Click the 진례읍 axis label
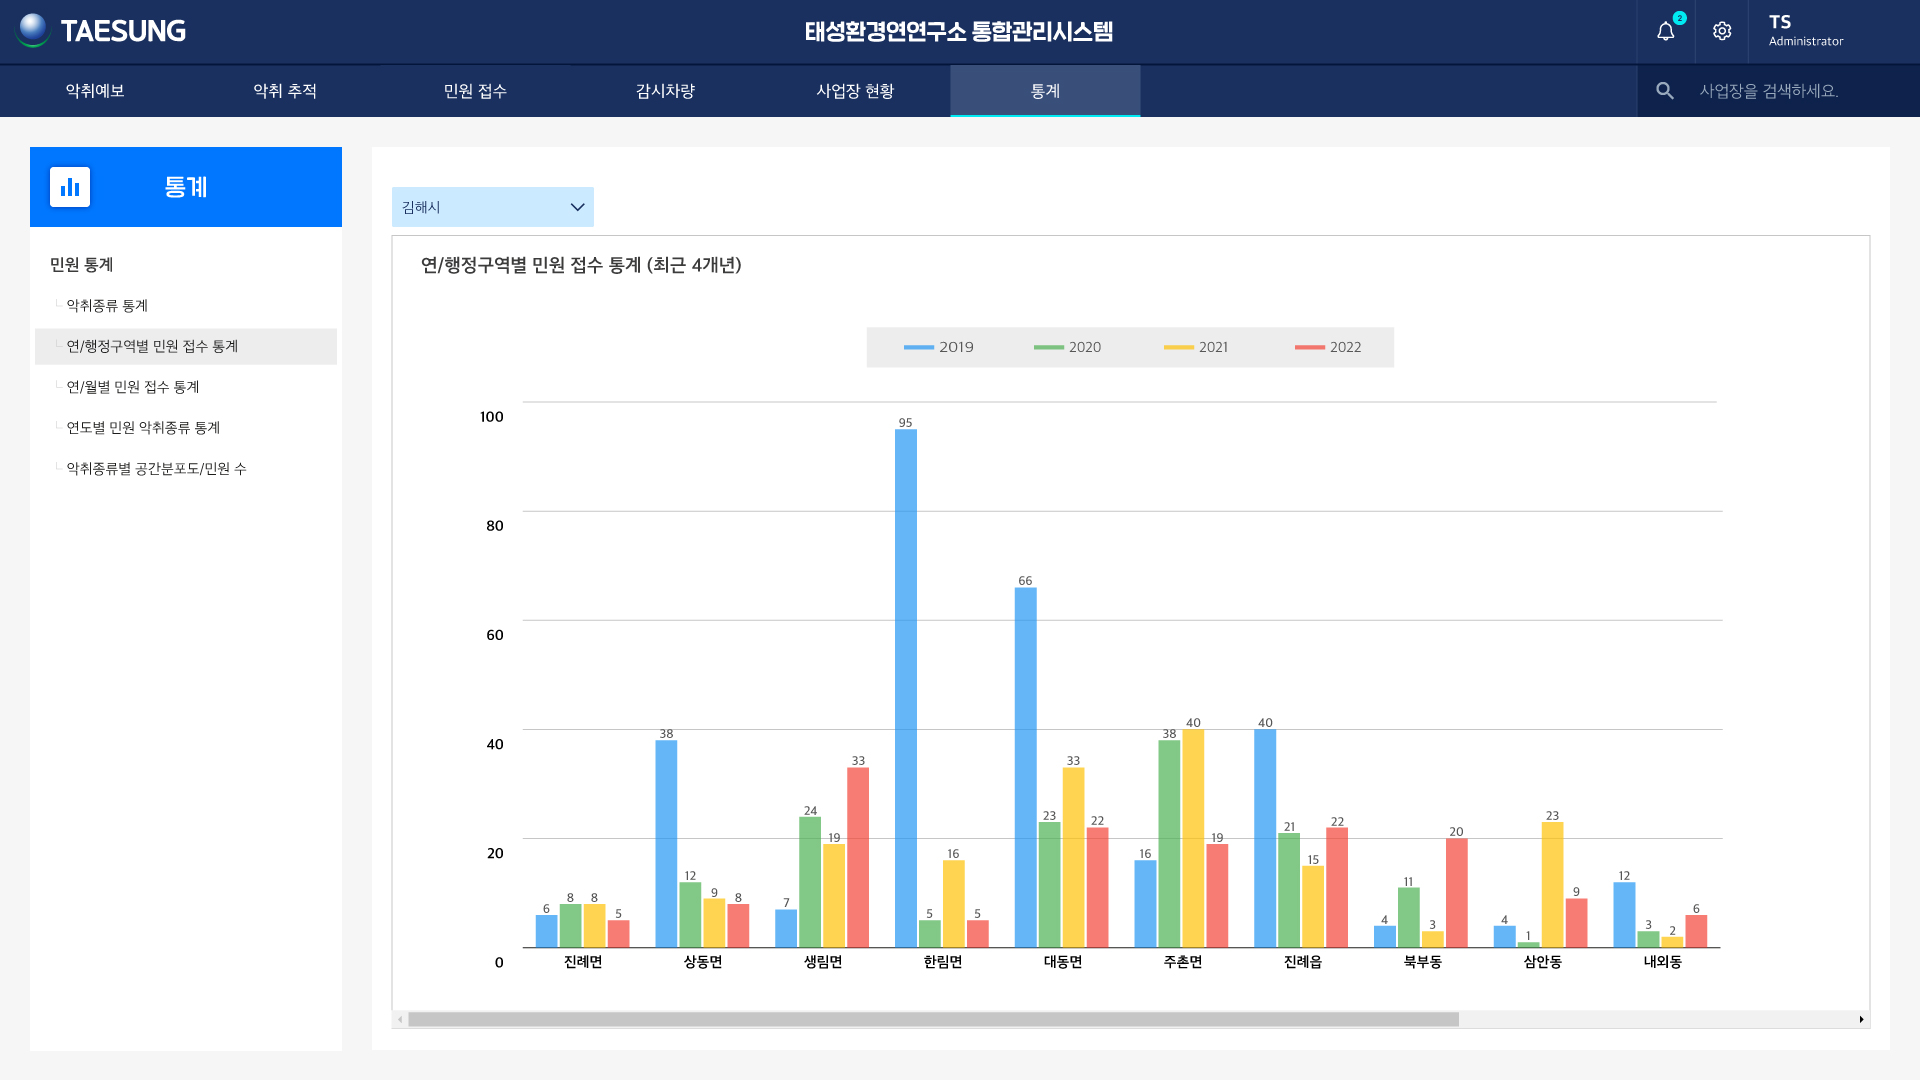Viewport: 1920px width, 1080px height. [x=1303, y=962]
